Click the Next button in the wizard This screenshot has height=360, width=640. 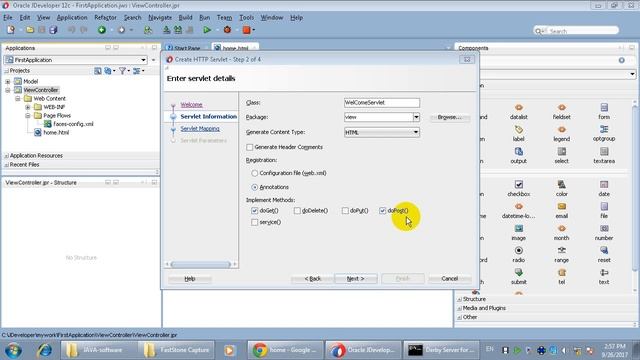click(x=356, y=279)
